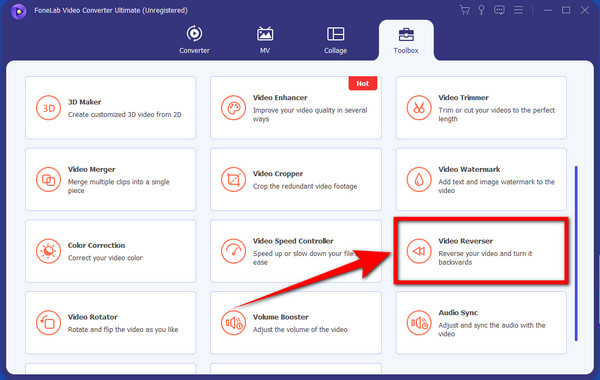Click the FoneLab app logo
Screen dimensions: 600x380
click(18, 11)
